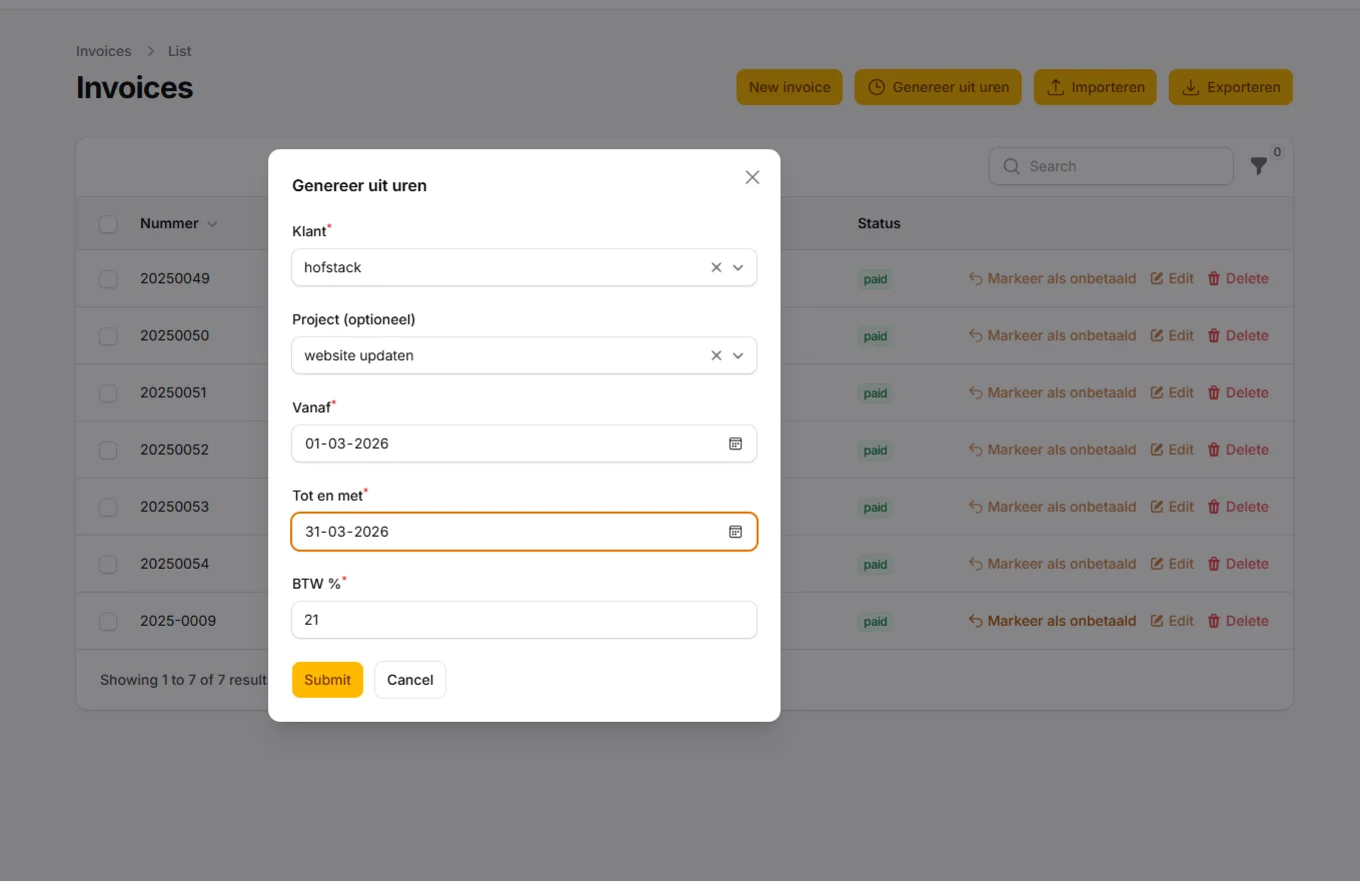Click the Exporteren button
The image size is (1360, 881).
[1230, 87]
